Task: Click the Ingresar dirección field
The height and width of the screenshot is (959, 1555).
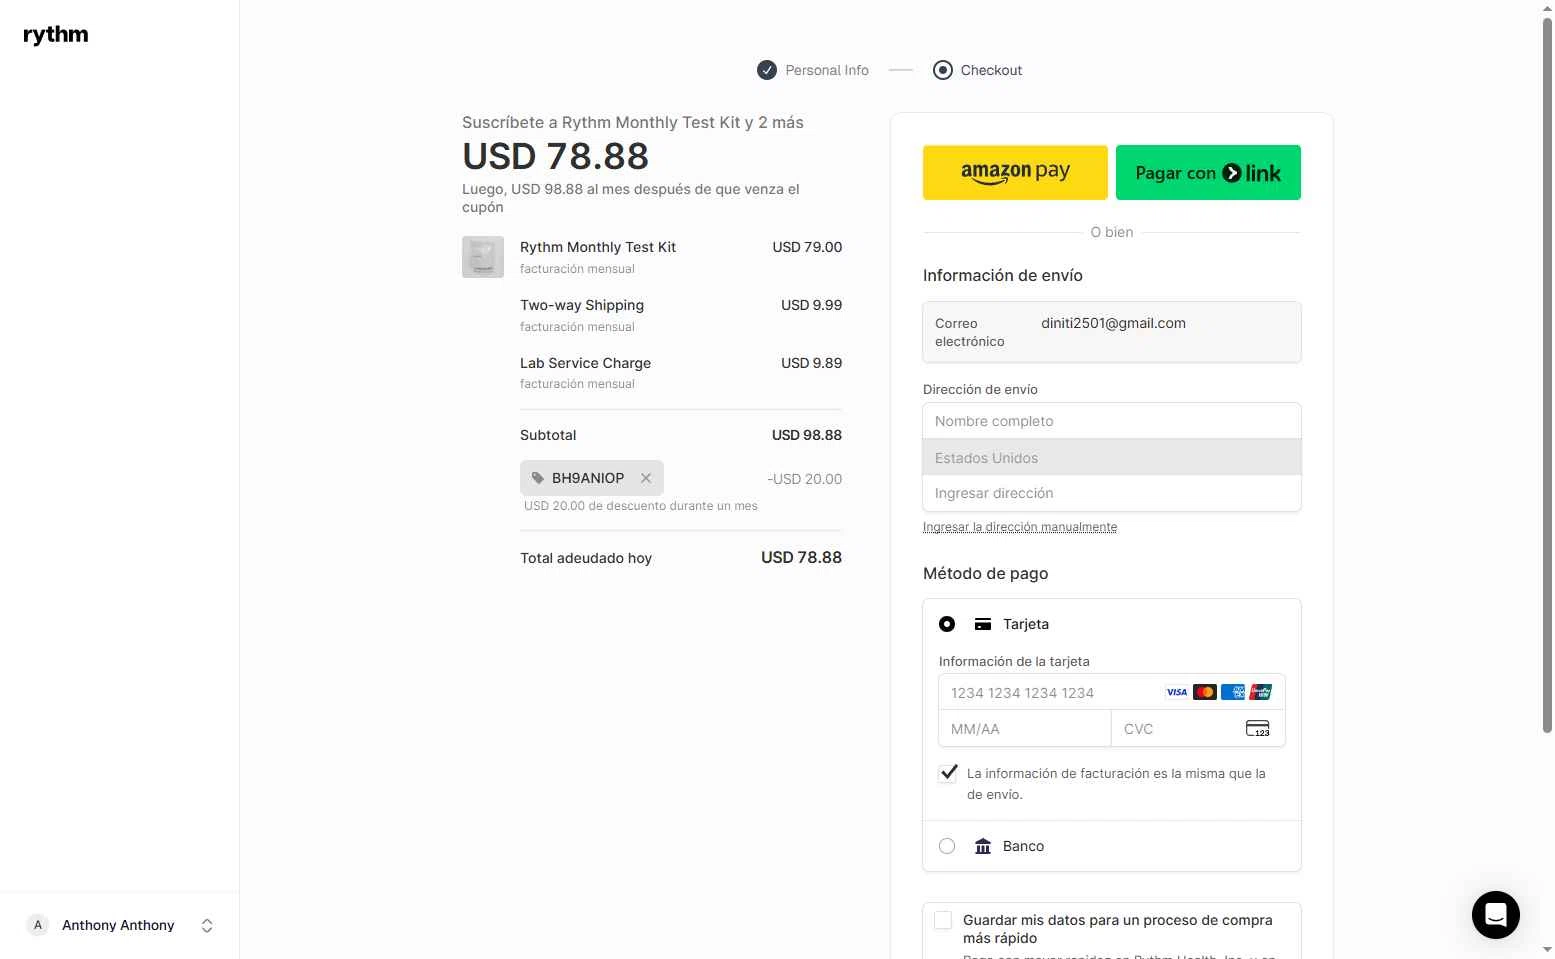Action: [x=1112, y=493]
